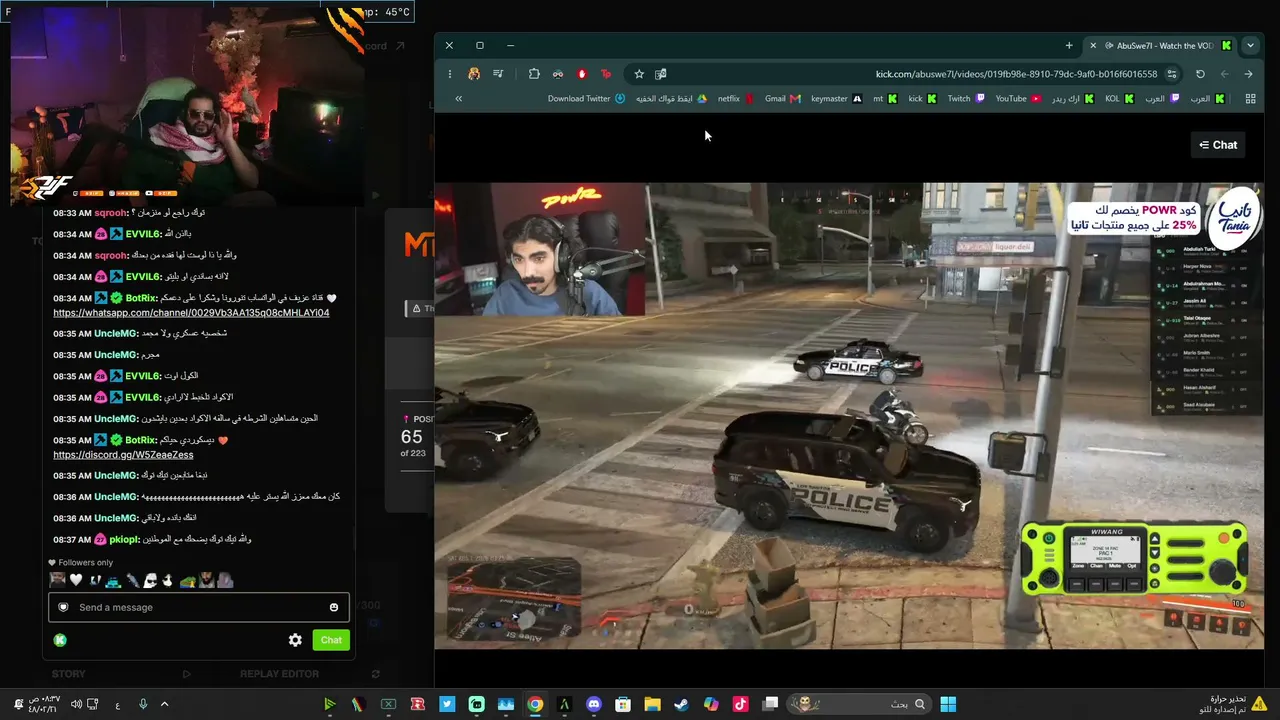Viewport: 1280px width, 720px height.
Task: Click the Windows Start button
Action: pyautogui.click(x=948, y=704)
